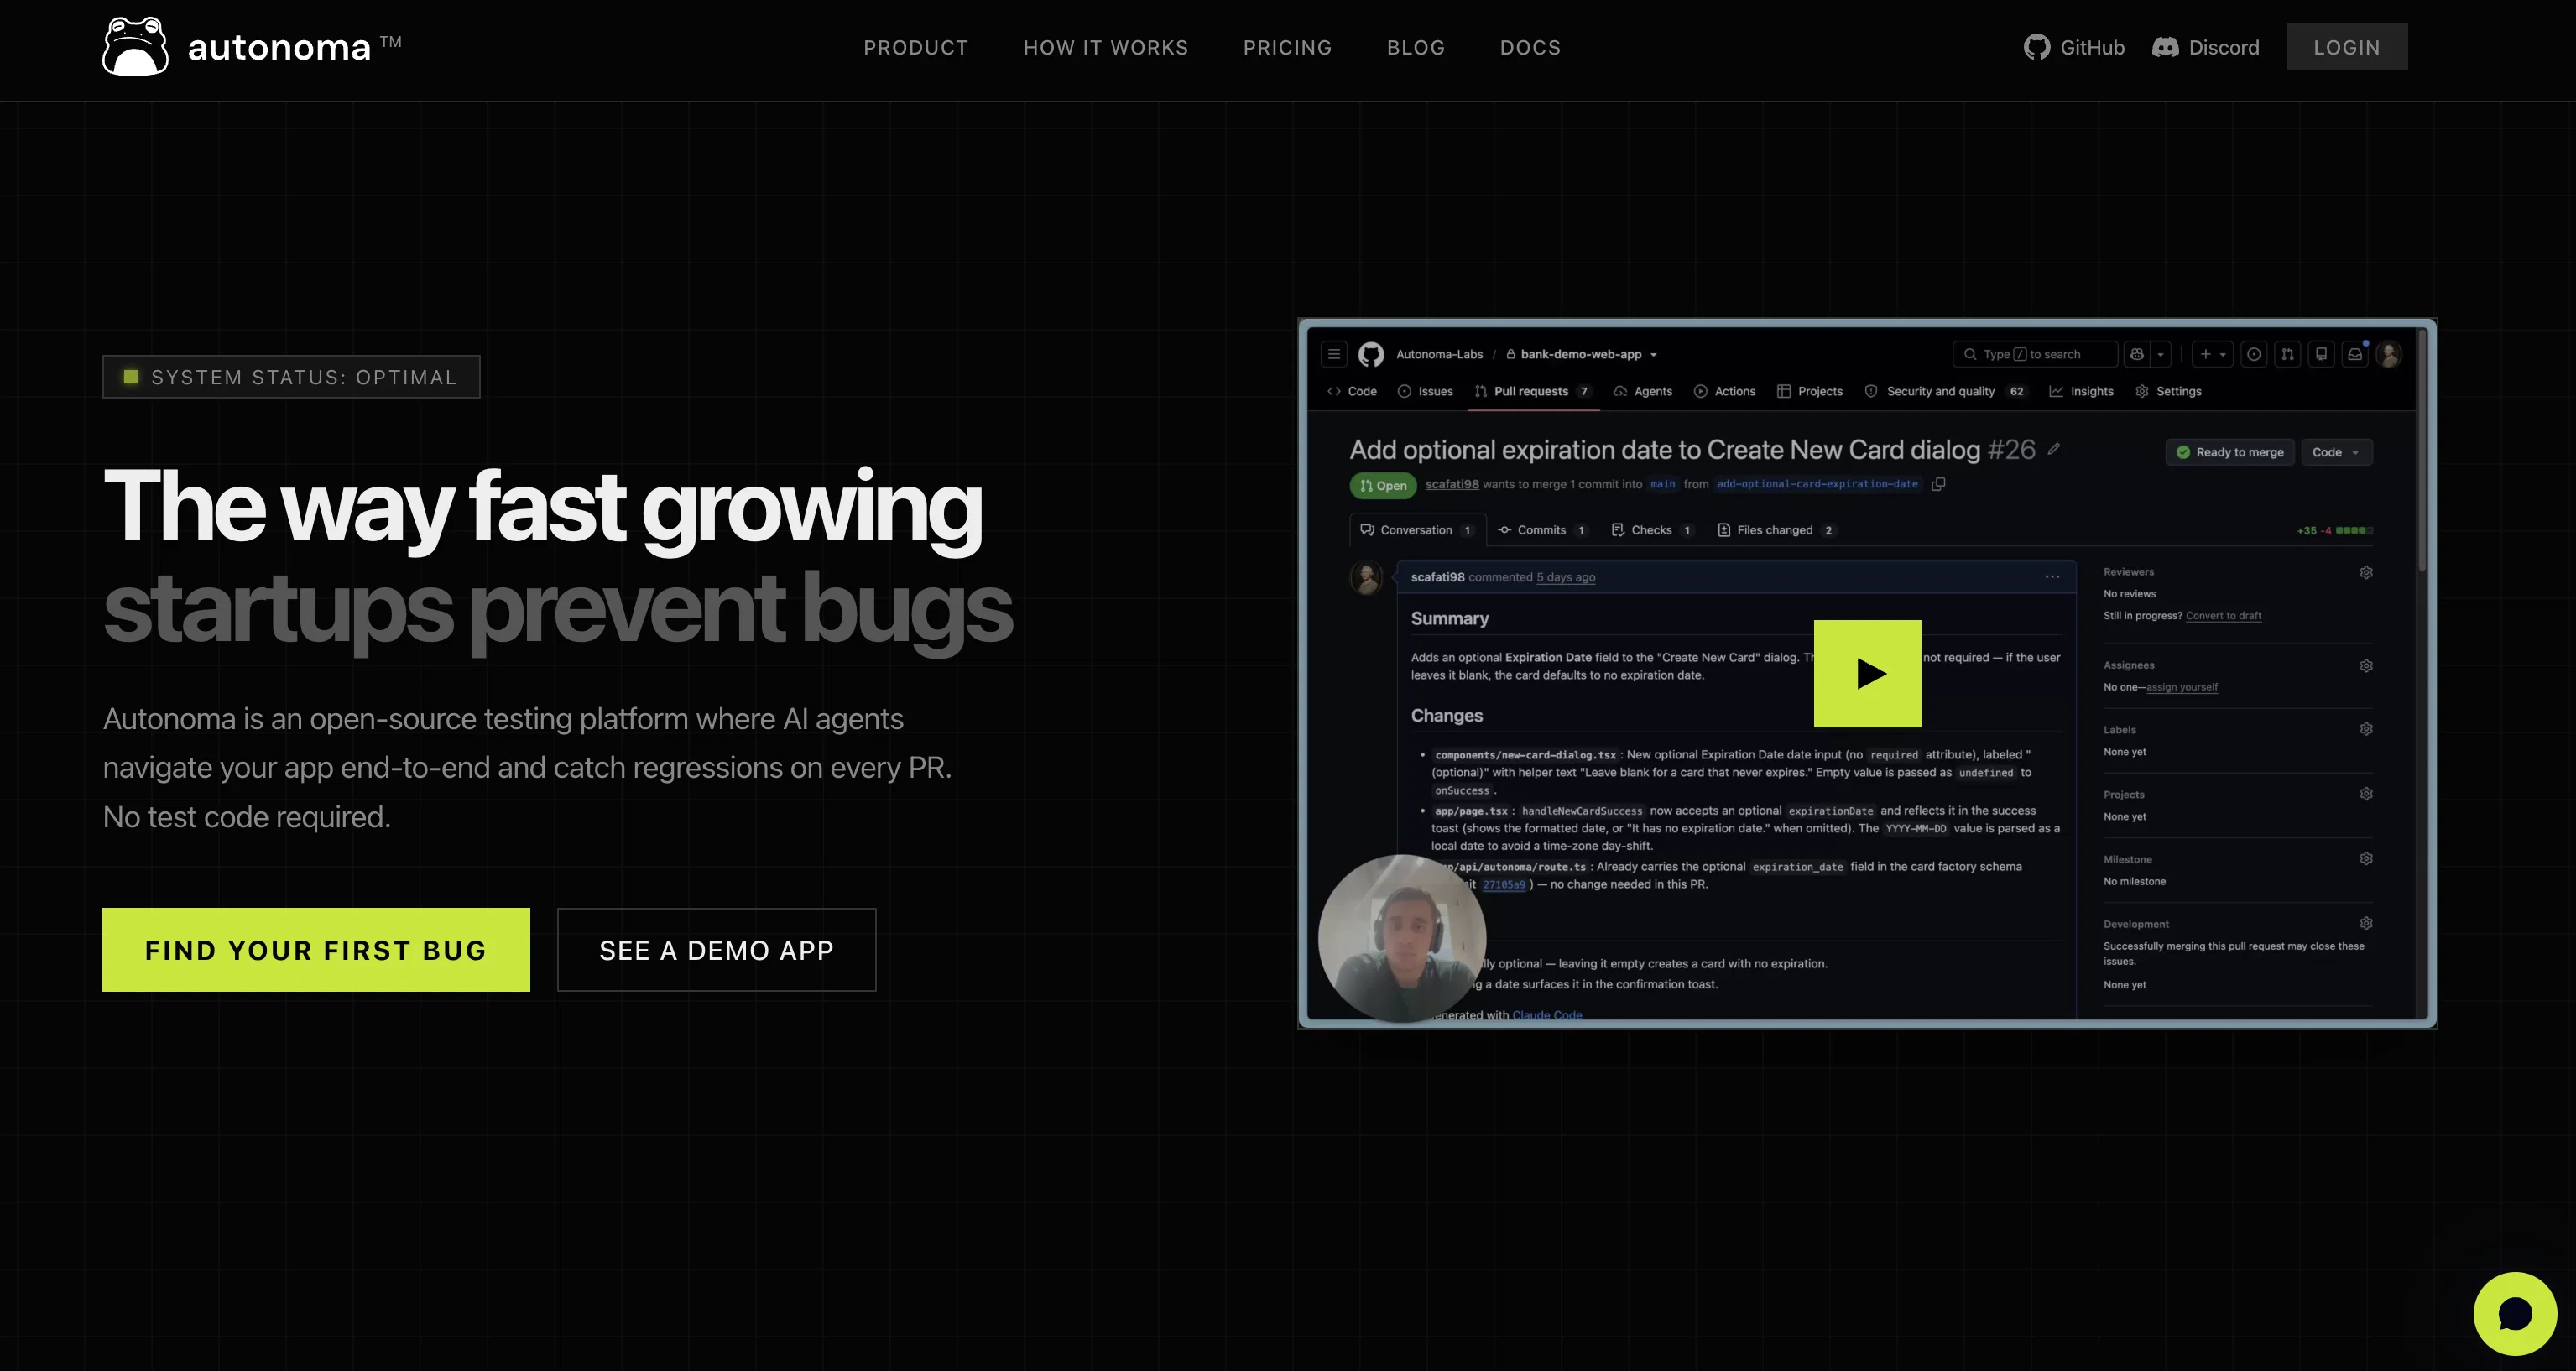
Task: Play the demo video
Action: [1867, 673]
